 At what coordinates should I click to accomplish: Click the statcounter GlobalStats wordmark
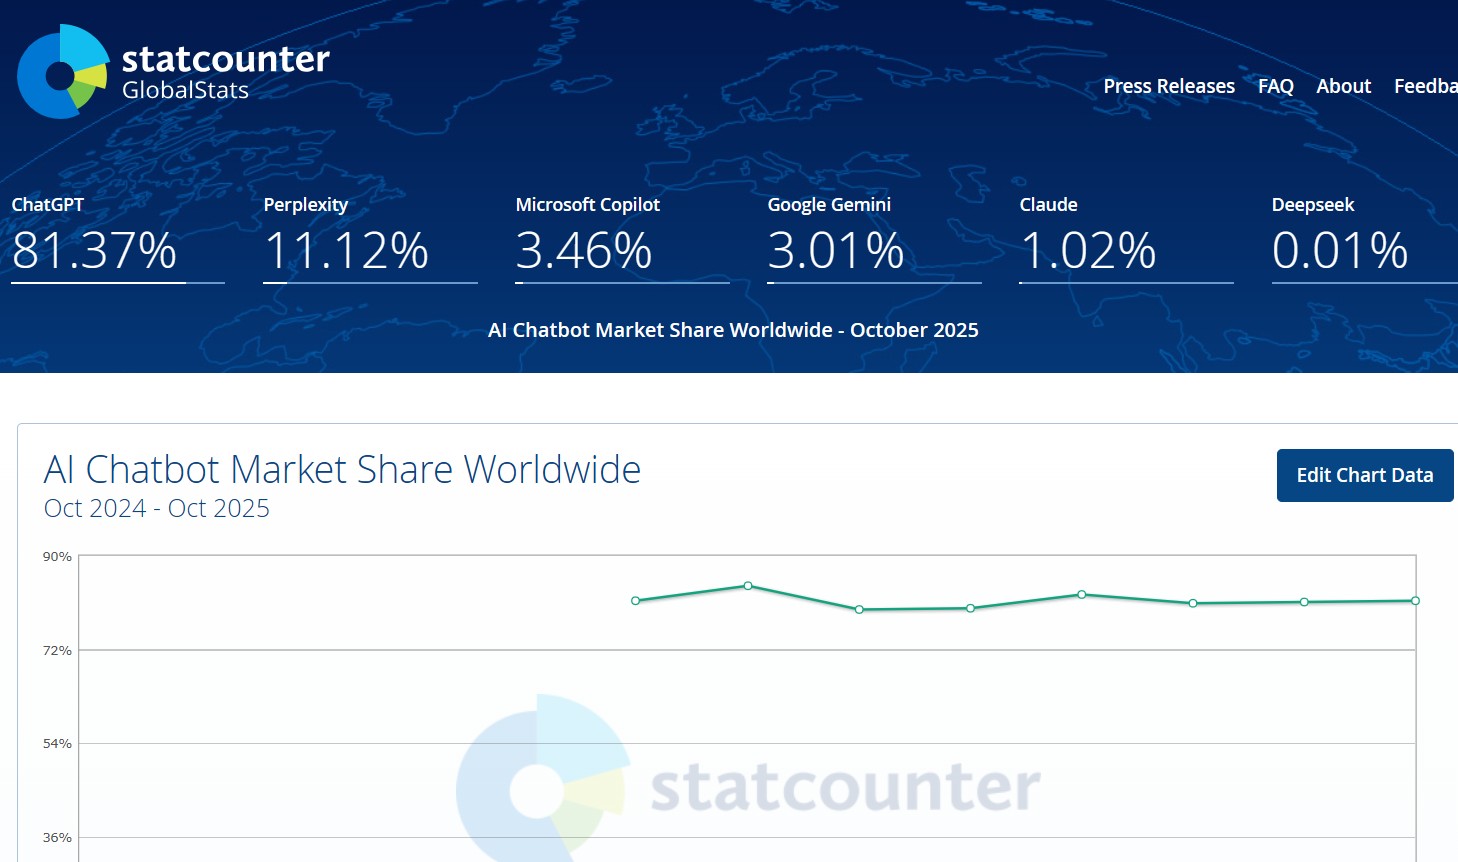[225, 72]
